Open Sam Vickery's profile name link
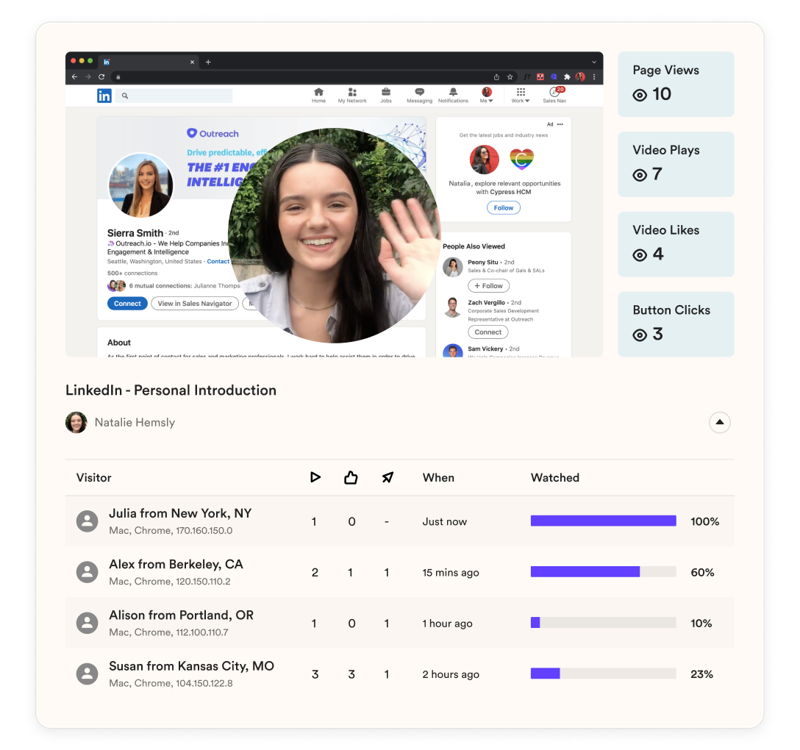Viewport: 800px width, 750px height. coord(485,349)
